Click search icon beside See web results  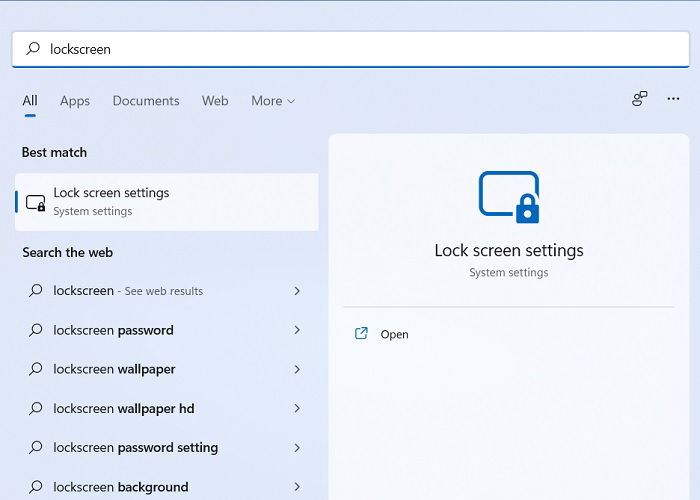pos(36,291)
